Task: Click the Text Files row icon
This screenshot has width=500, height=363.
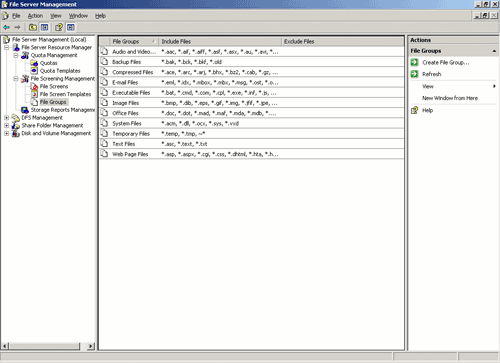Action: pos(105,144)
